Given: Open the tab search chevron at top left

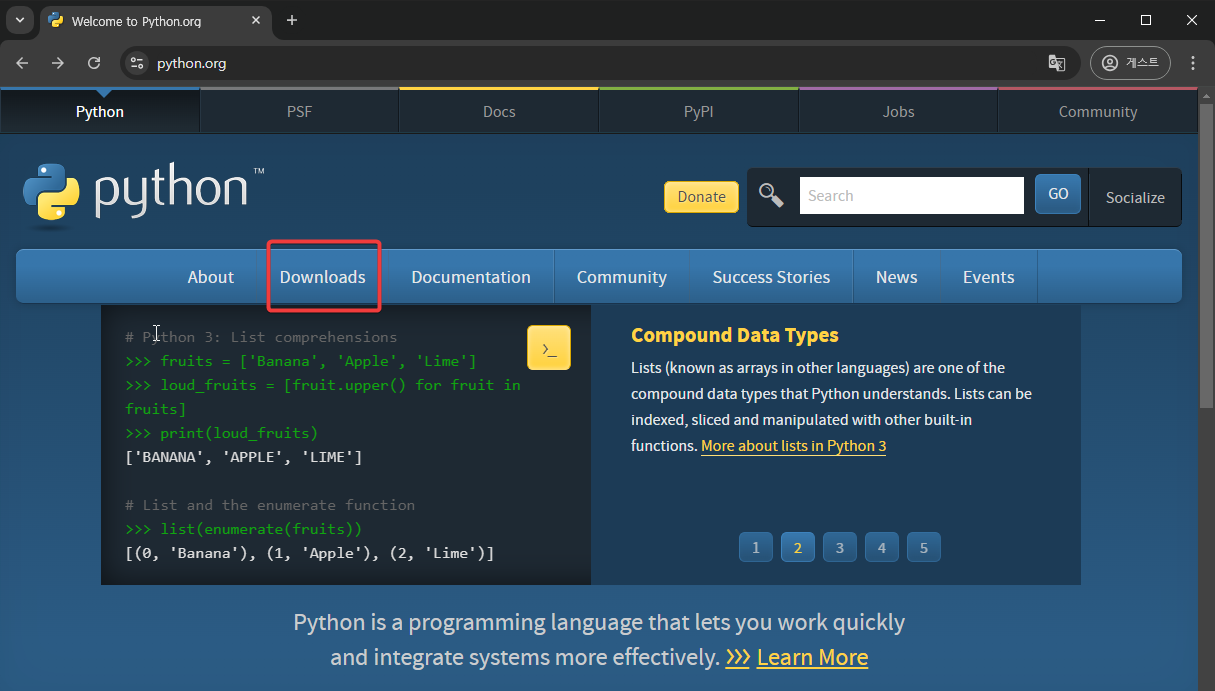Looking at the screenshot, I should 18,20.
